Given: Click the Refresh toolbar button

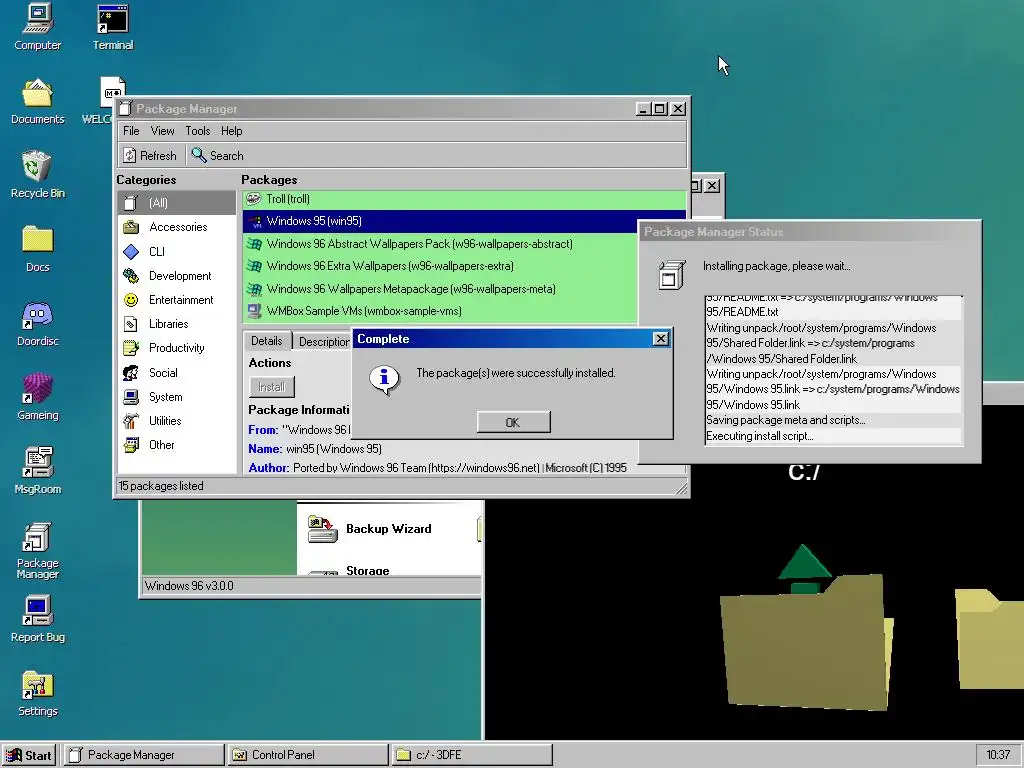Looking at the screenshot, I should tap(151, 155).
